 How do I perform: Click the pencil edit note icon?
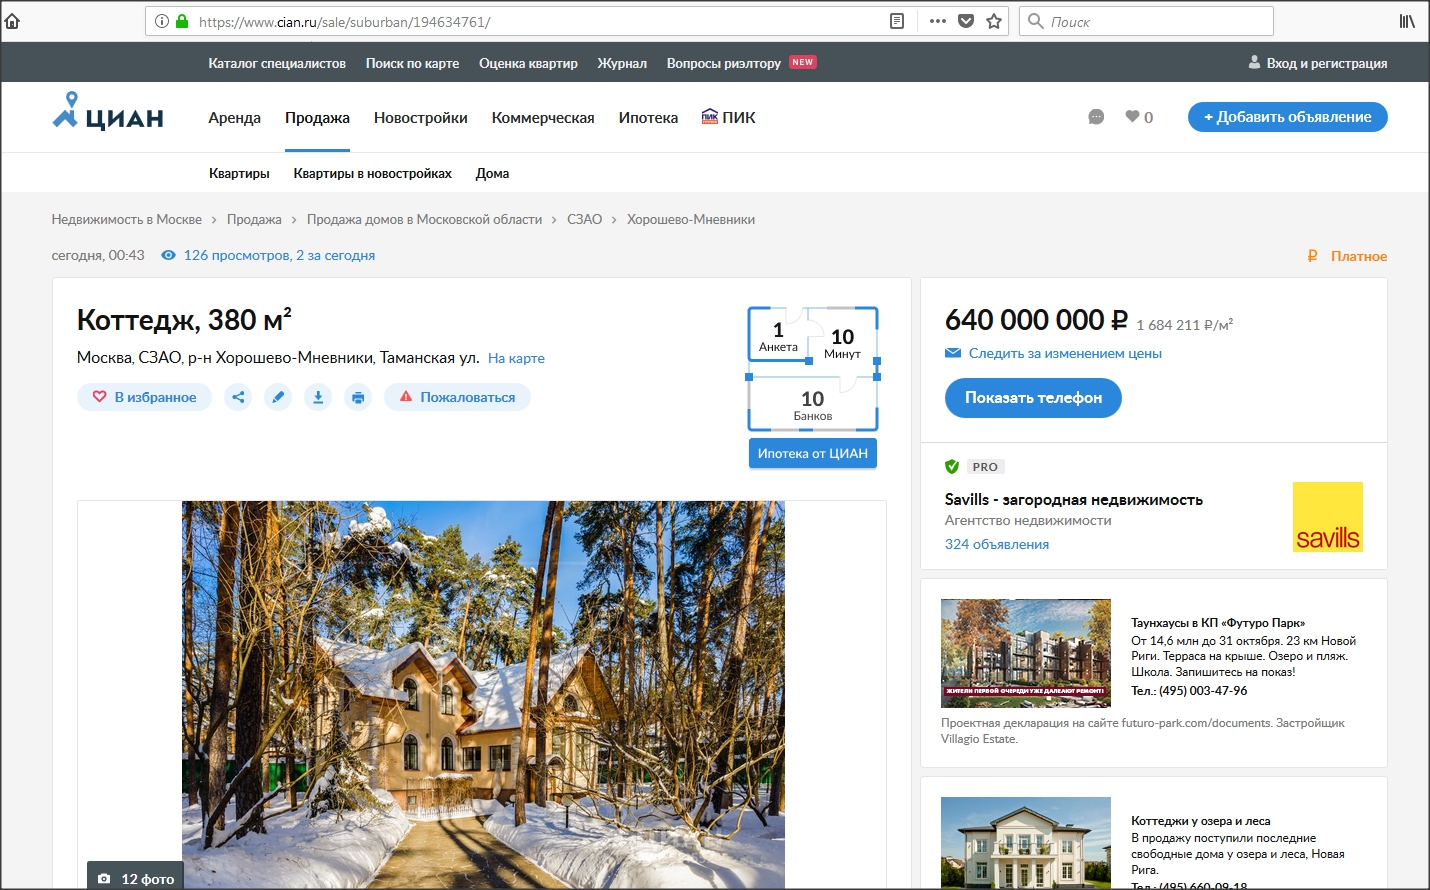278,397
